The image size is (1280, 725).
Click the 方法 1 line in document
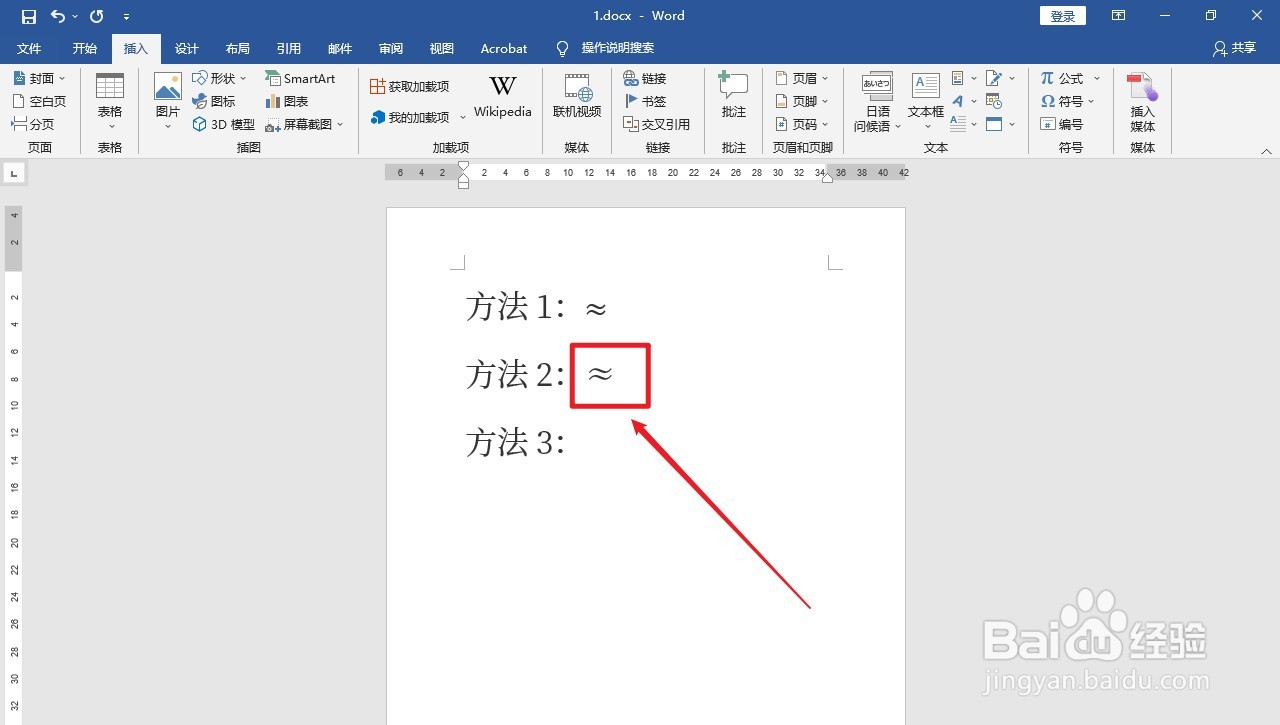(537, 307)
